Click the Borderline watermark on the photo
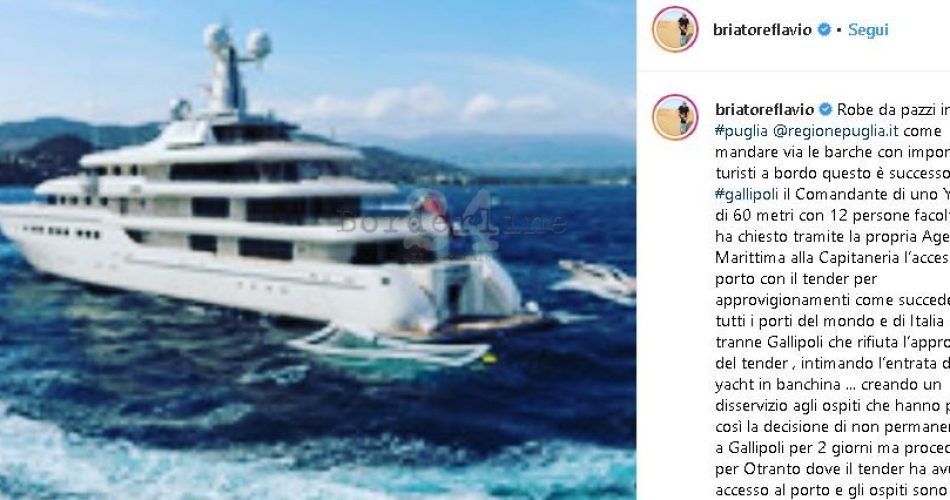 coord(451,222)
